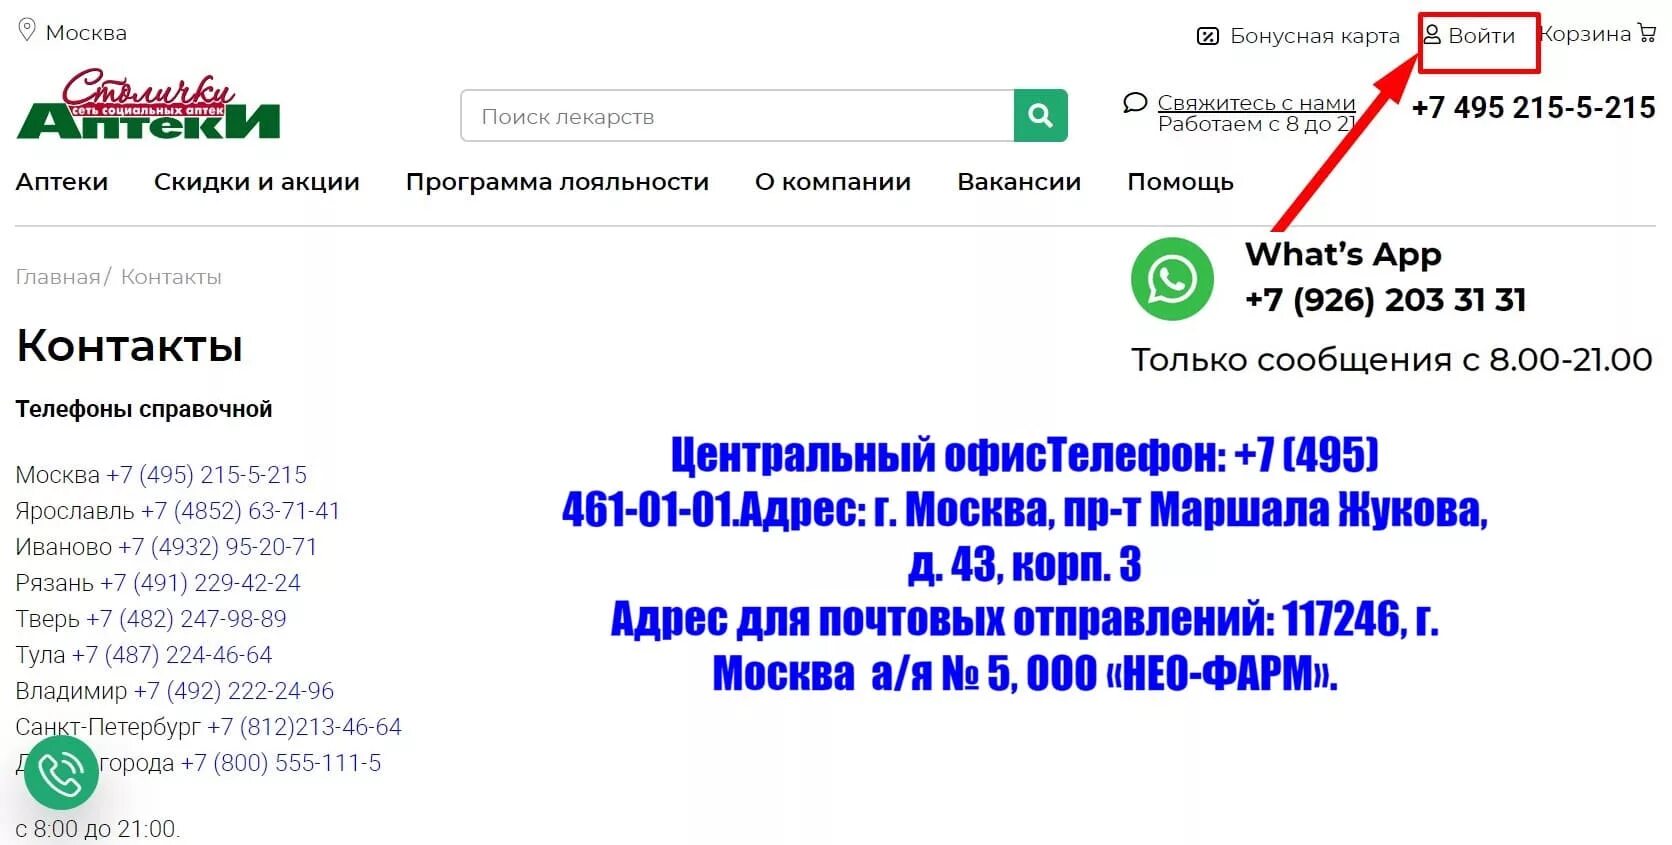Click the Контакты breadcrumb
This screenshot has width=1672, height=845.
(171, 277)
